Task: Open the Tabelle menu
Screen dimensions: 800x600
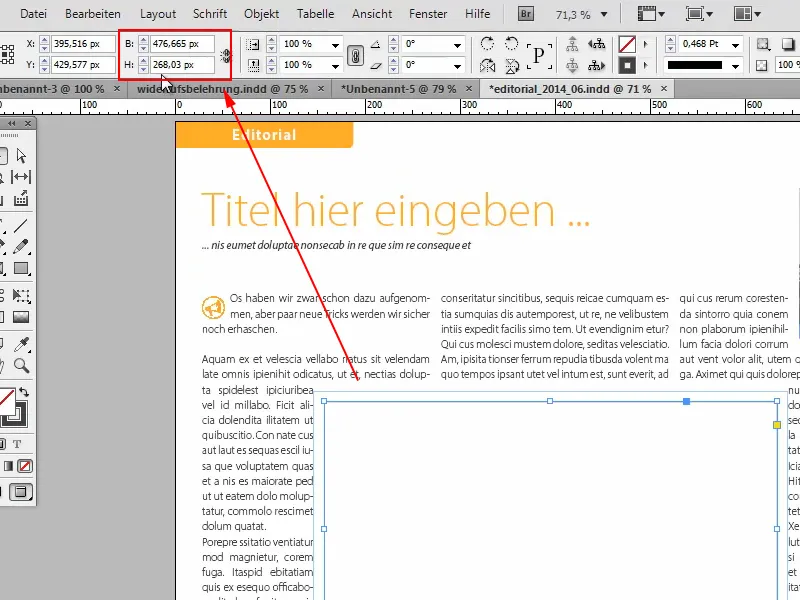Action: (315, 14)
